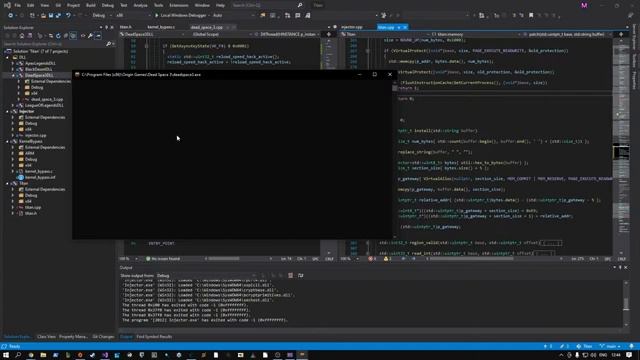
Task: Select dead_space_3.cpp in Solution Explorer
Action: tap(47, 99)
